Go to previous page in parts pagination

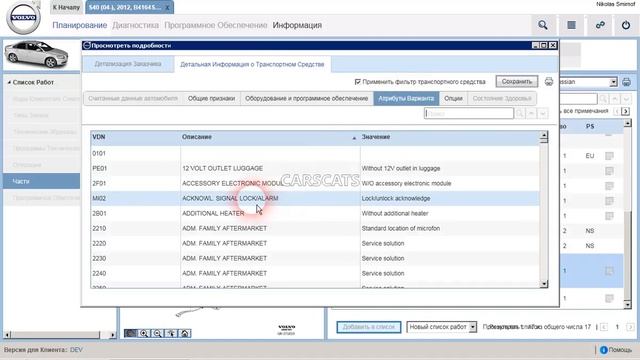[x=604, y=327]
